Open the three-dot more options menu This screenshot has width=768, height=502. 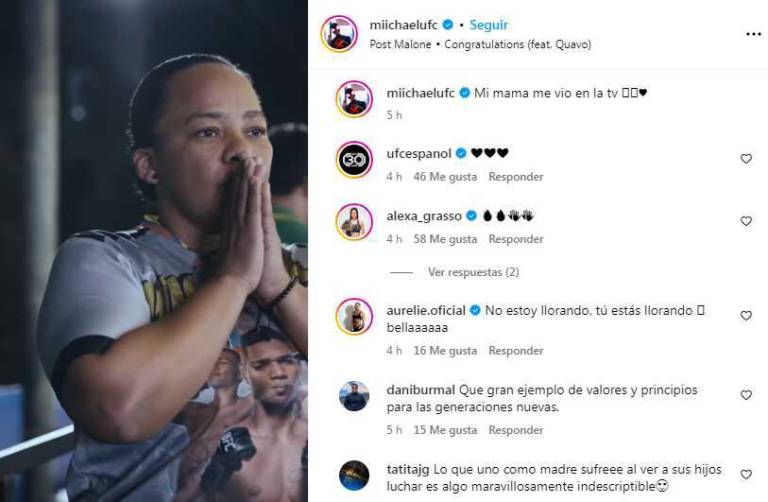tap(753, 34)
